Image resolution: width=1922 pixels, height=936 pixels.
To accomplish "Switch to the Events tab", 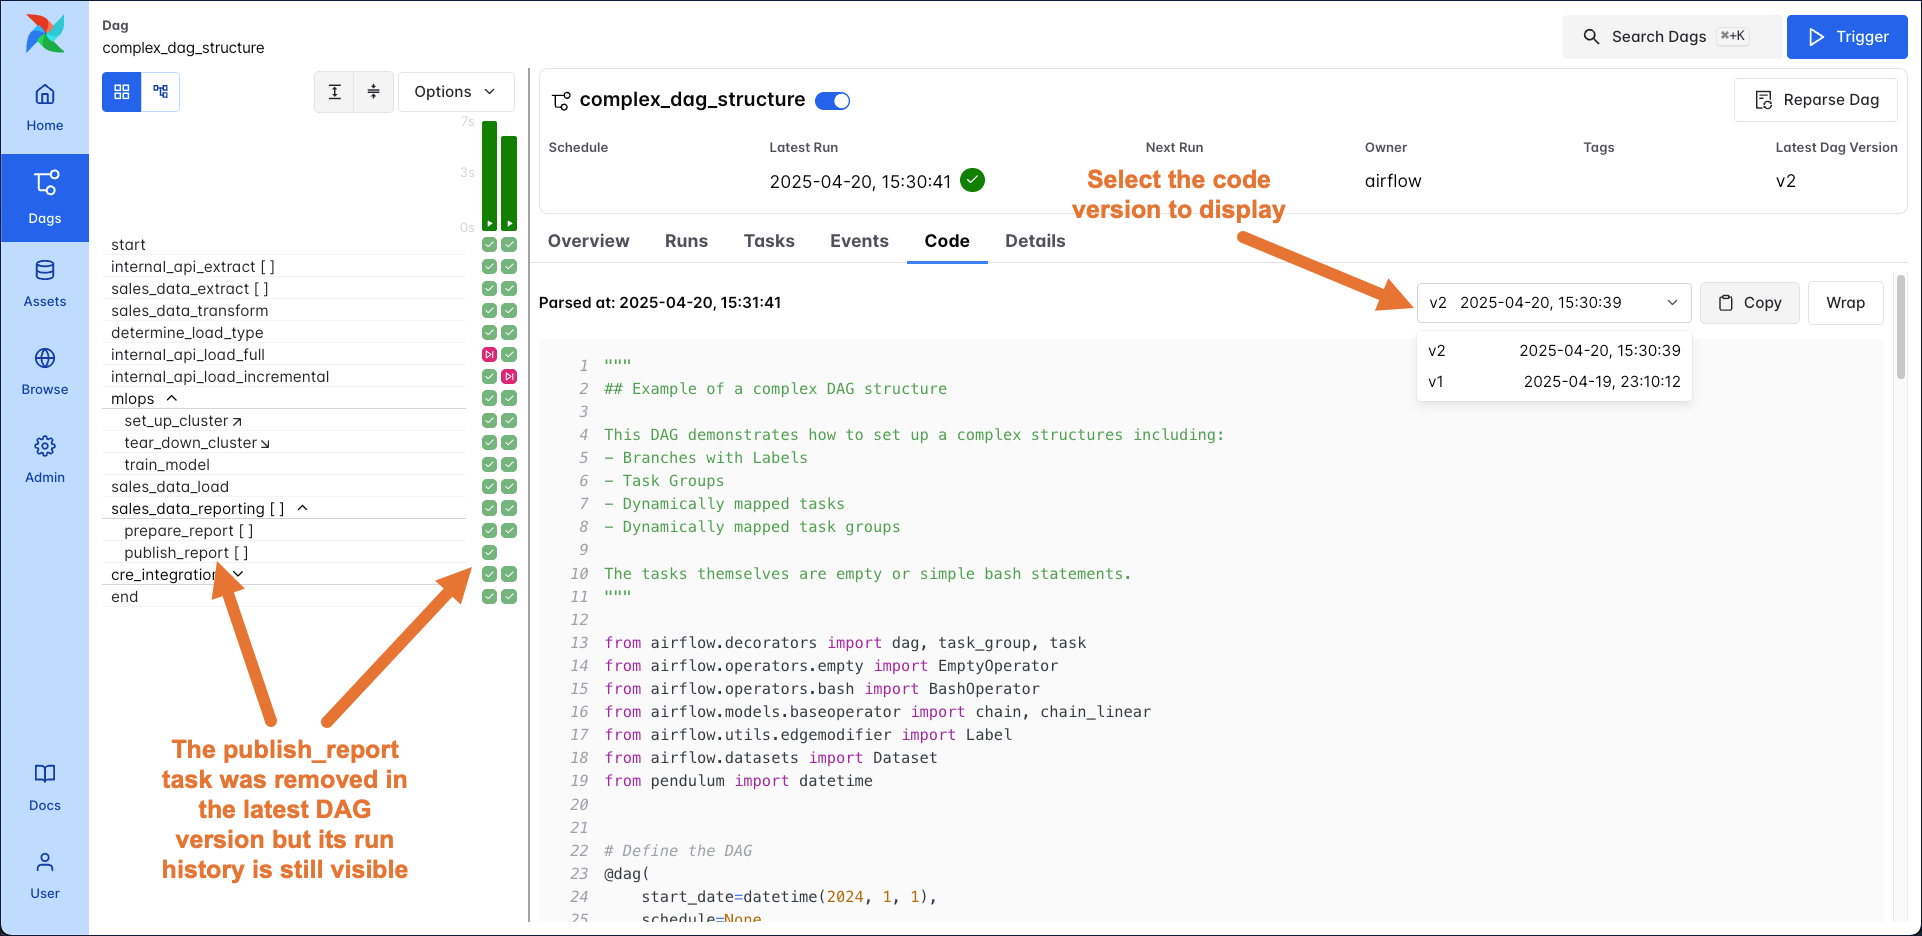I will tap(859, 241).
